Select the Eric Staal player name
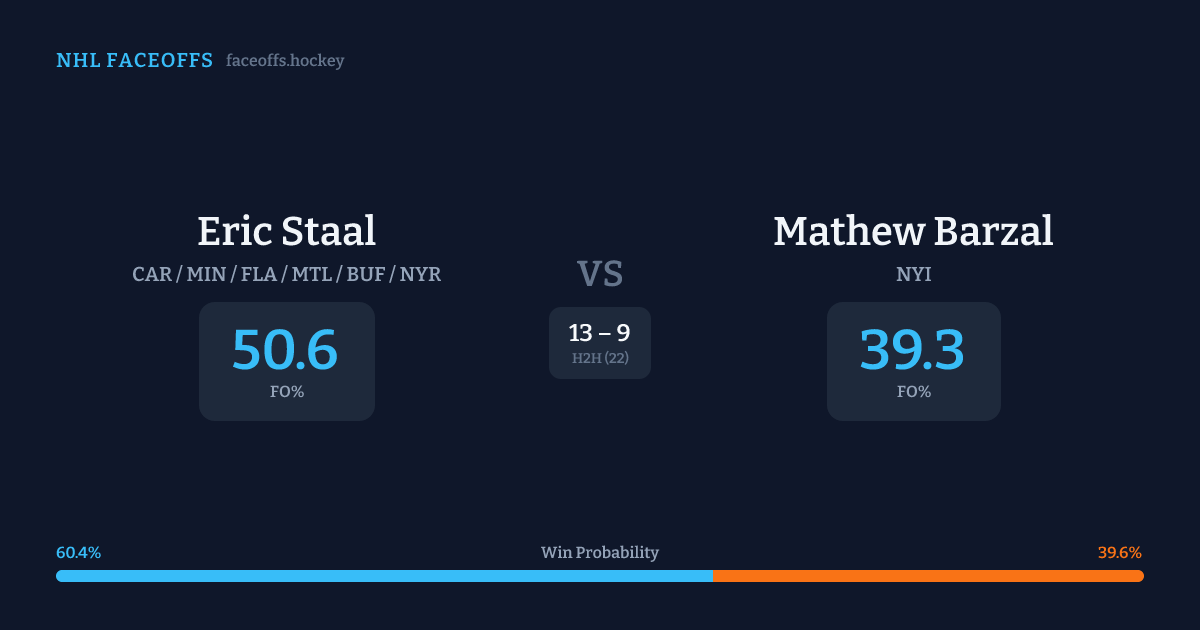The image size is (1200, 630). (x=286, y=231)
